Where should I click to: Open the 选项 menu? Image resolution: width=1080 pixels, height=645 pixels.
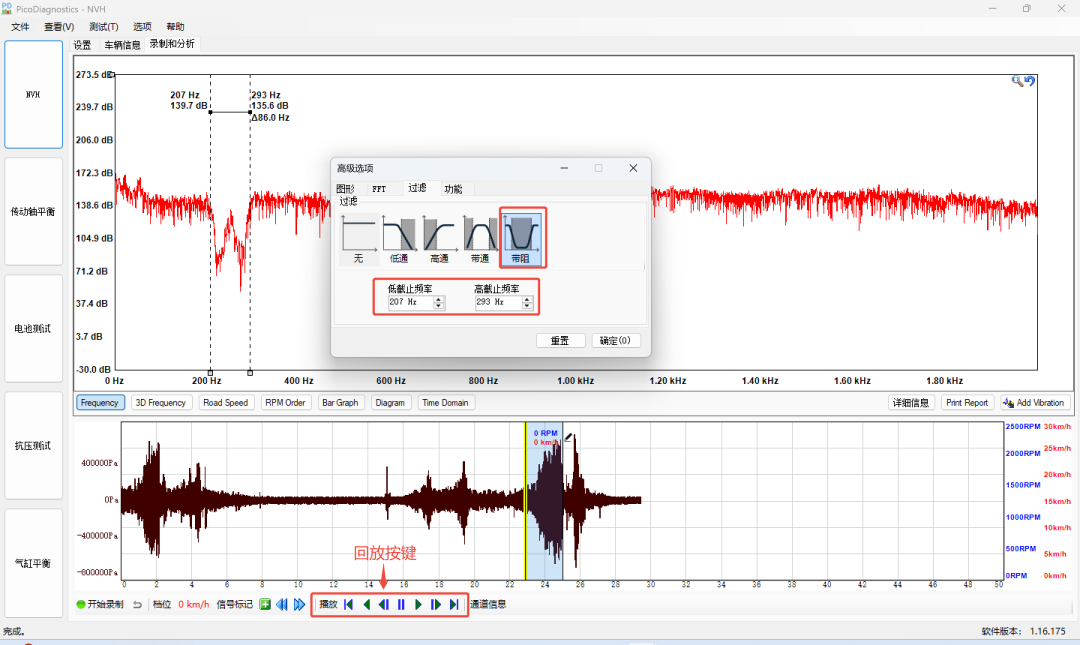pos(142,26)
